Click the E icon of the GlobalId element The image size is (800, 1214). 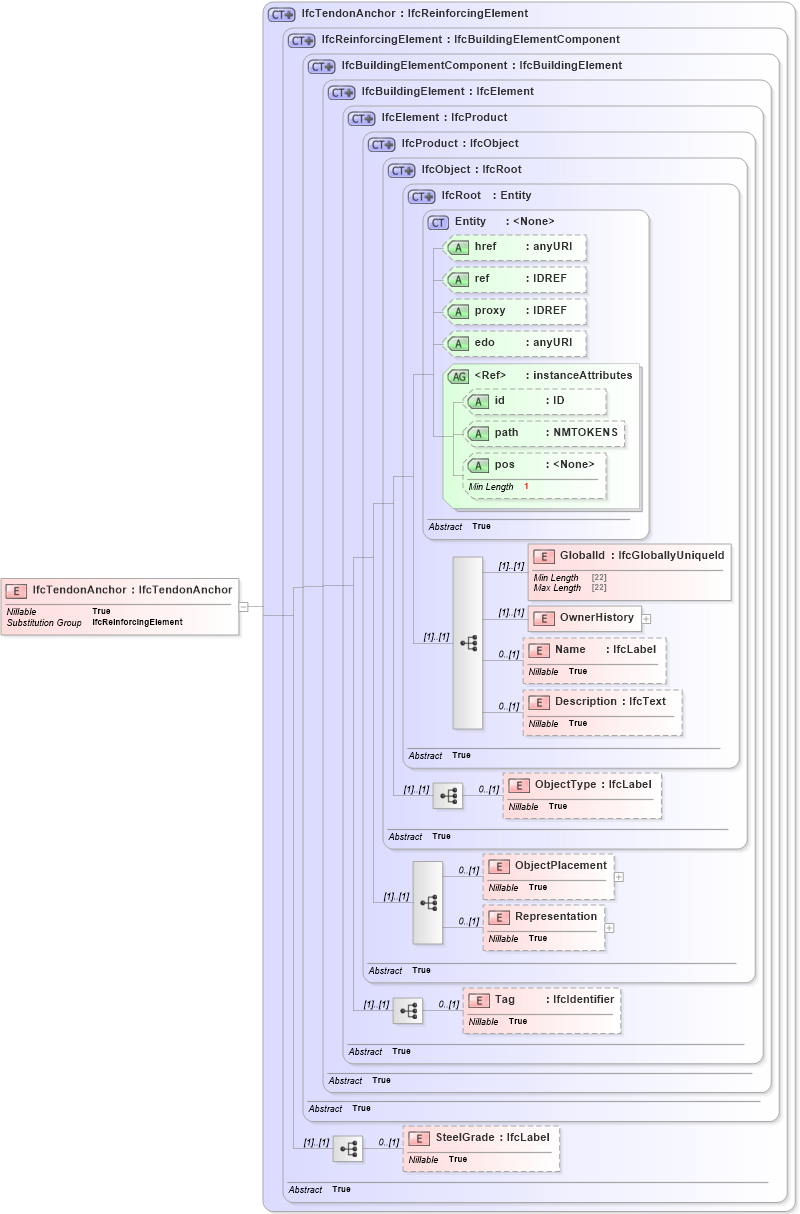pos(545,556)
